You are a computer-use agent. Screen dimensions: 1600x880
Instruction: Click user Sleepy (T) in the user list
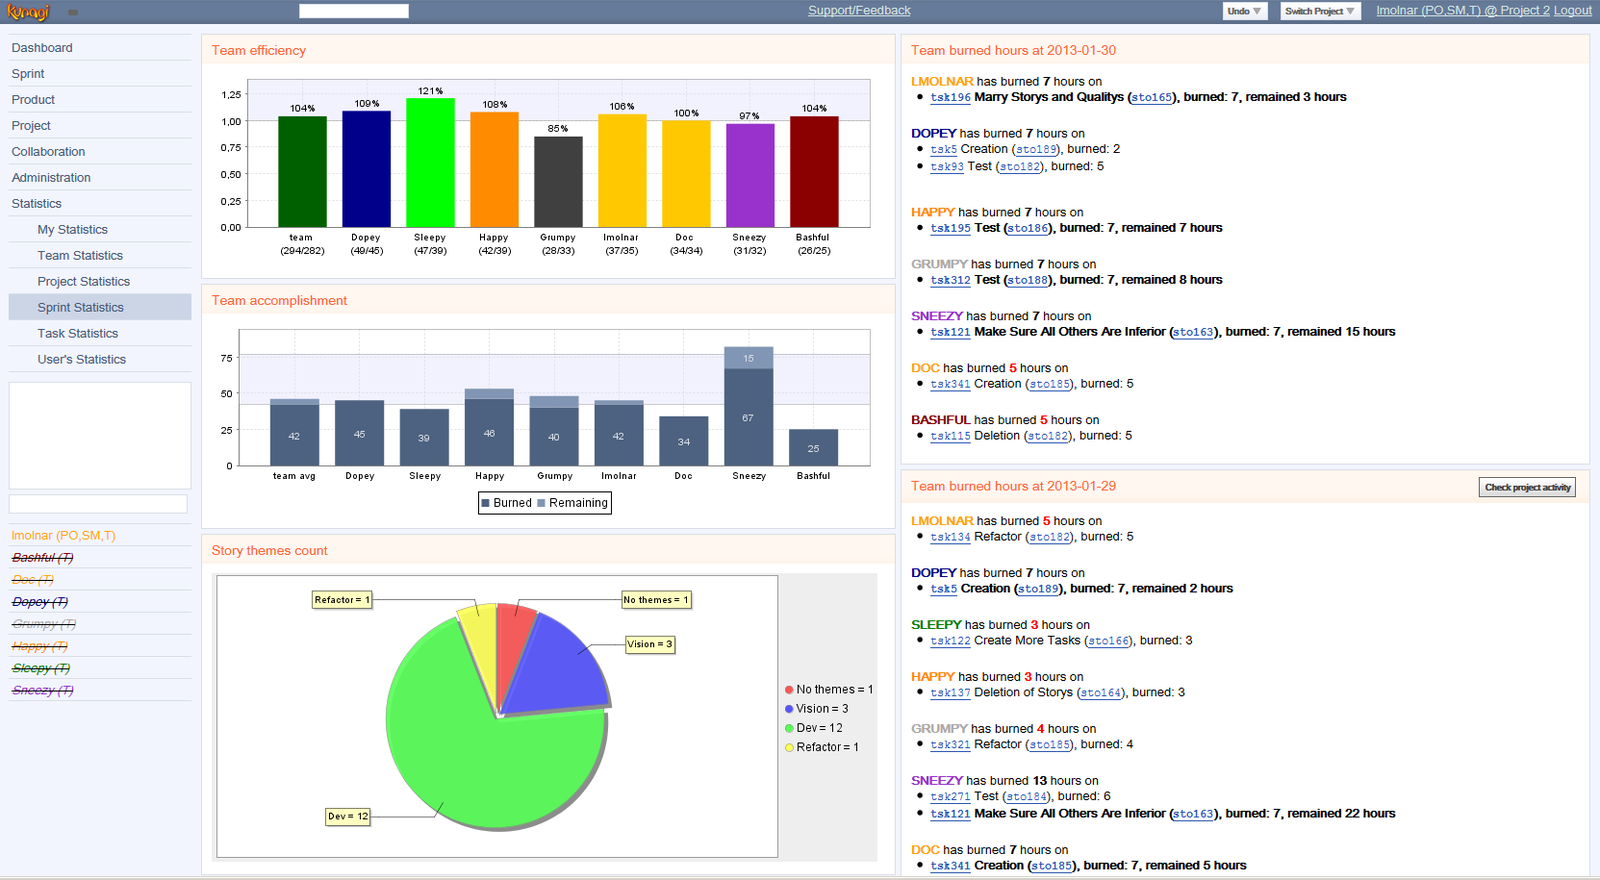[41, 668]
